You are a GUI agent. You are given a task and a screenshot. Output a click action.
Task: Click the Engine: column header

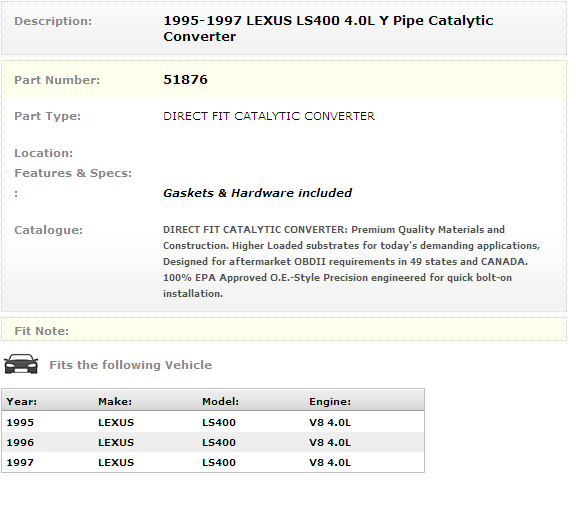point(330,402)
